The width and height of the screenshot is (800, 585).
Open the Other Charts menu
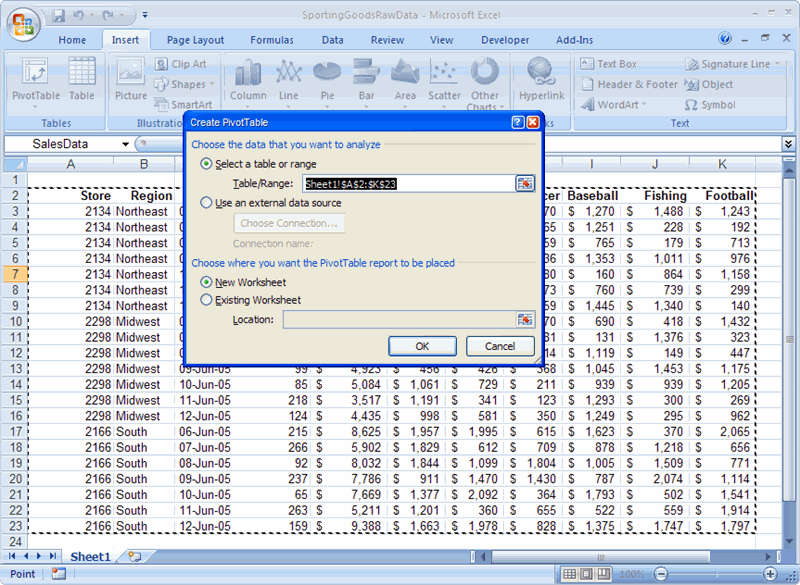tap(485, 82)
